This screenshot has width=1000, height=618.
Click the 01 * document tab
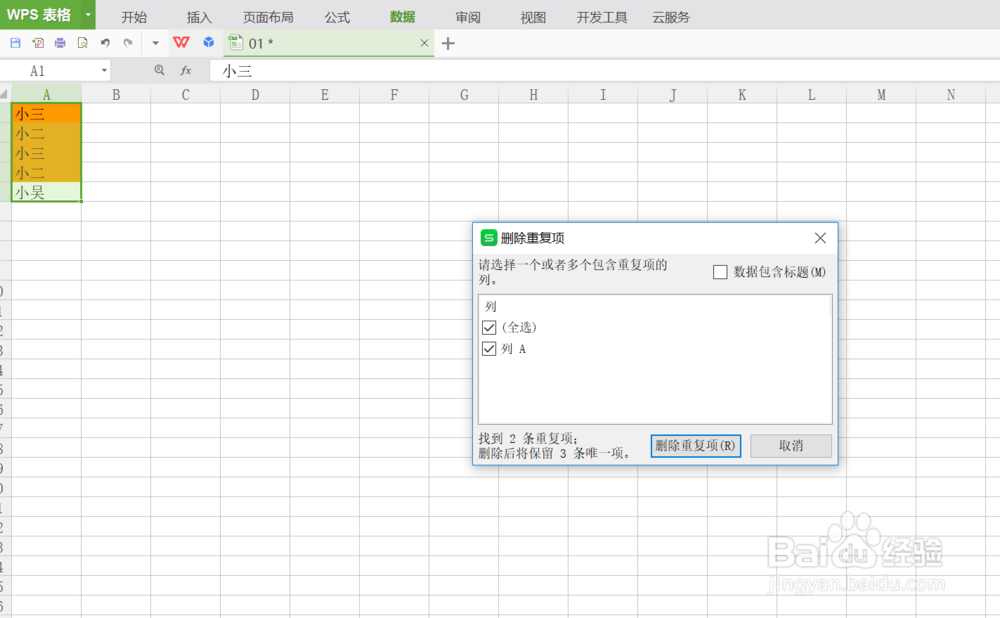(329, 43)
